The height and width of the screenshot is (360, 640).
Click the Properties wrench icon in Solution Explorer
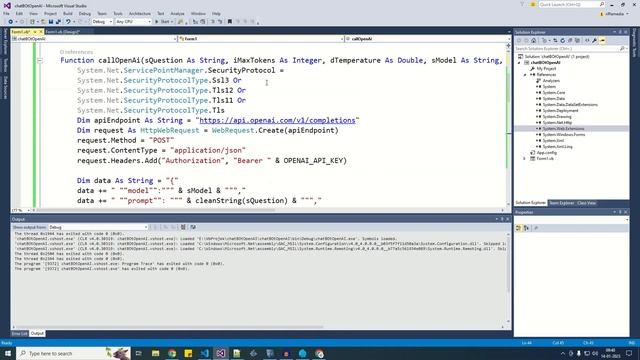(x=595, y=40)
